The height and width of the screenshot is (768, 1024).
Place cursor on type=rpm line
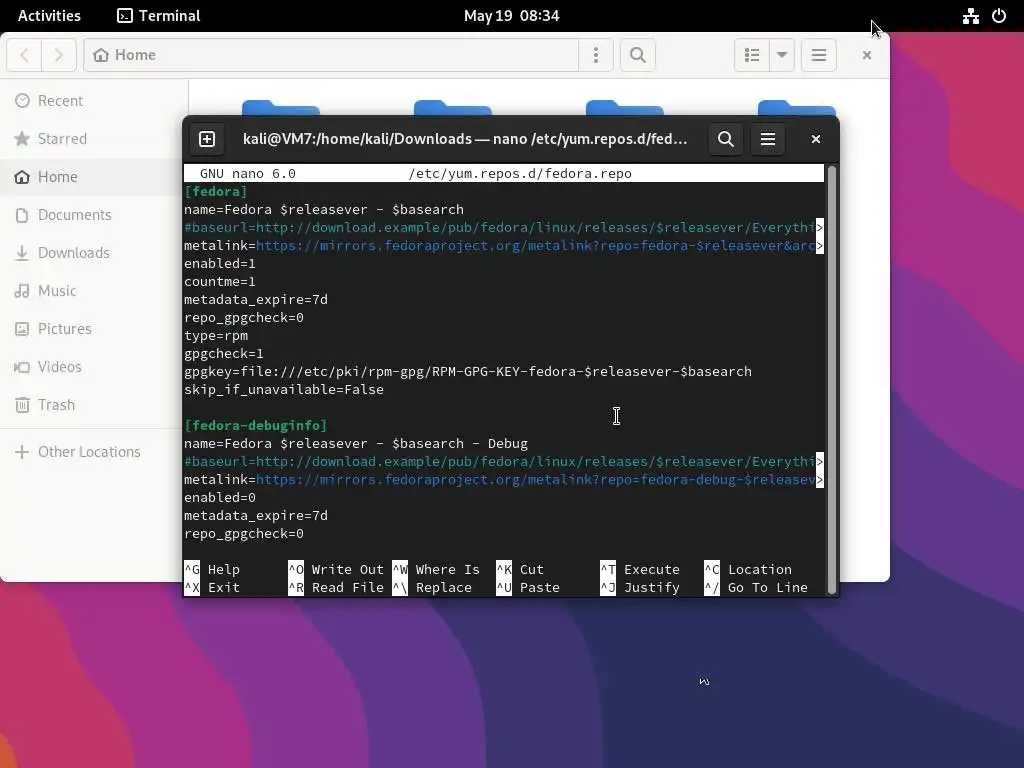216,336
